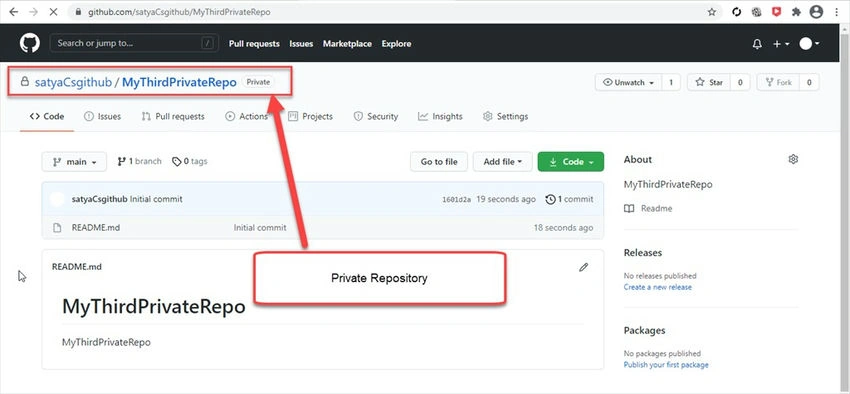Open the notifications bell
Image resolution: width=850 pixels, height=394 pixels.
(x=757, y=44)
